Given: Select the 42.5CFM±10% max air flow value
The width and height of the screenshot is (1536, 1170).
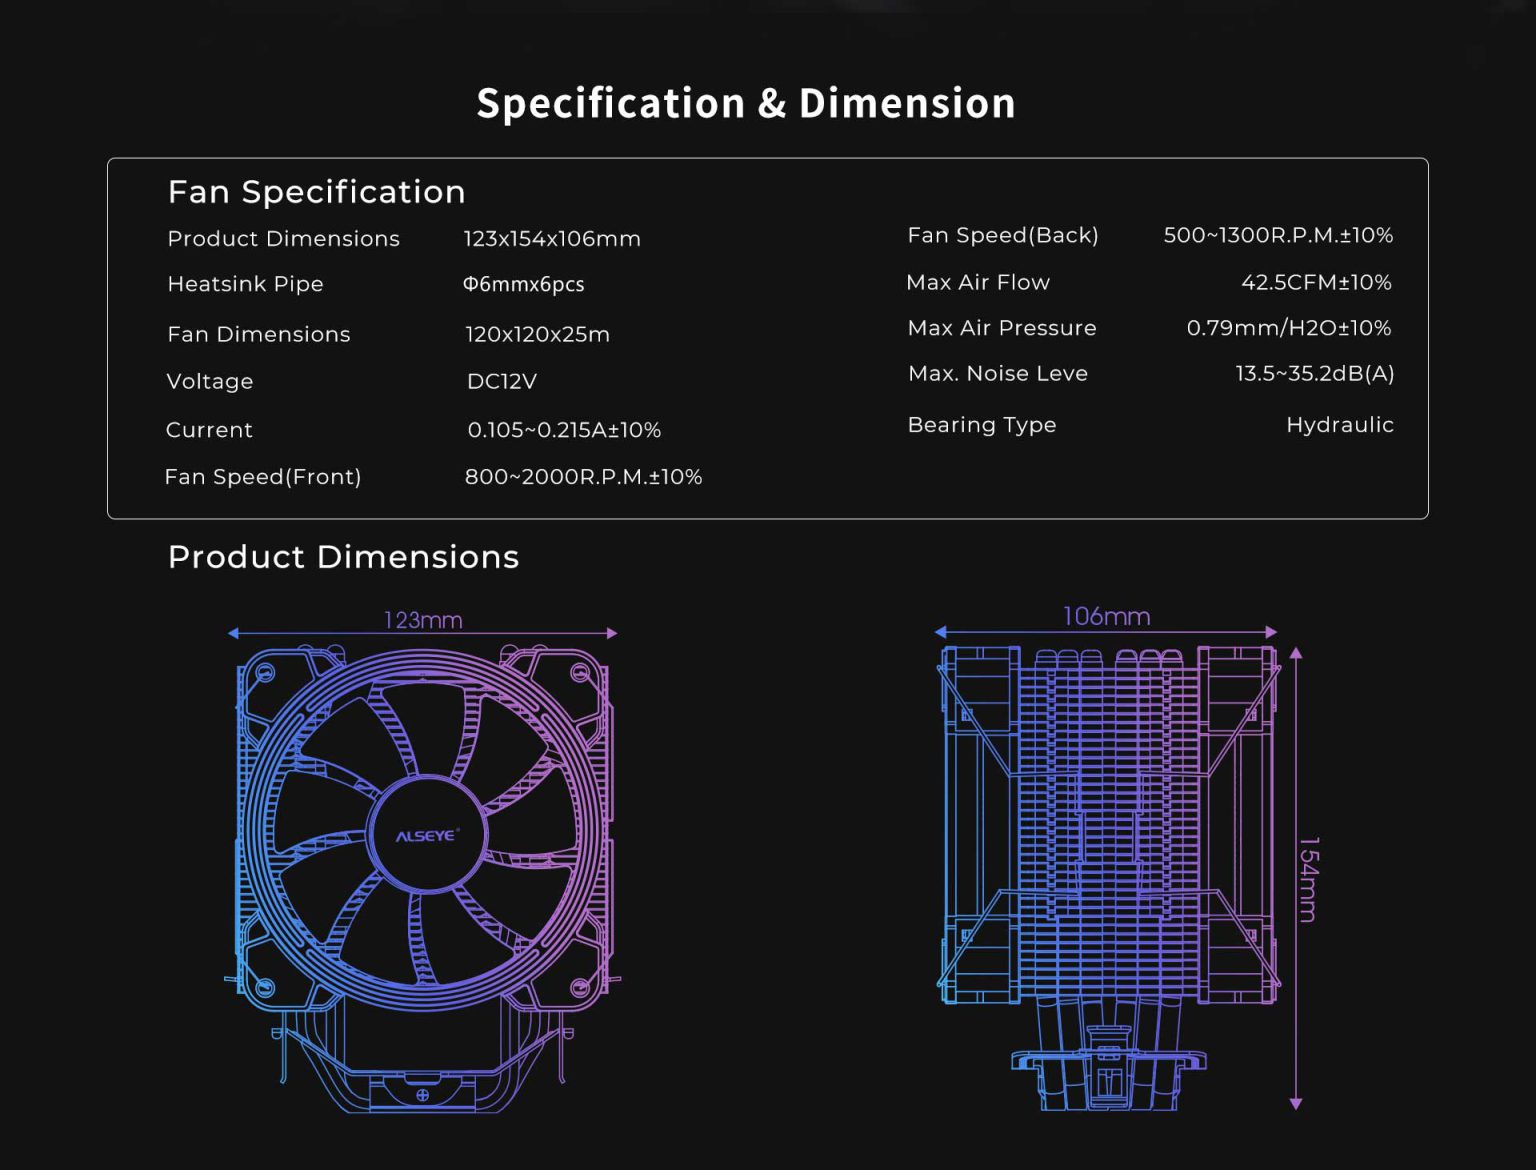Looking at the screenshot, I should pyautogui.click(x=1315, y=282).
